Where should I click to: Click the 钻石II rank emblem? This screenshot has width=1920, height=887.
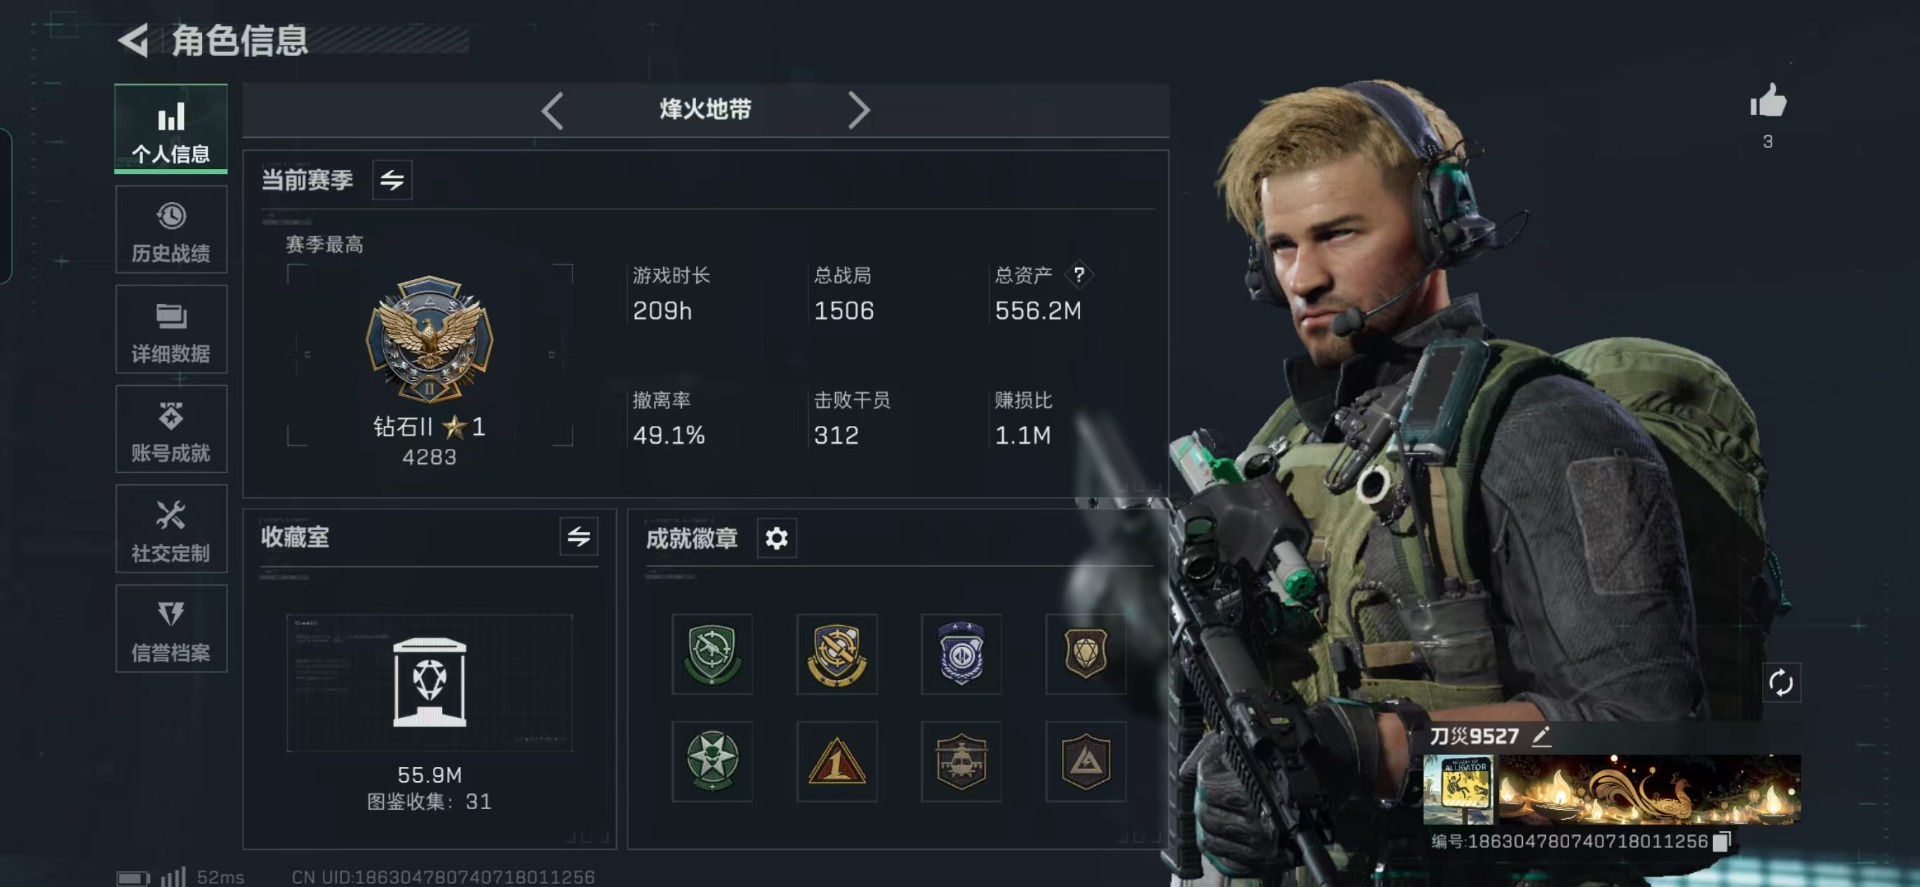click(x=430, y=340)
